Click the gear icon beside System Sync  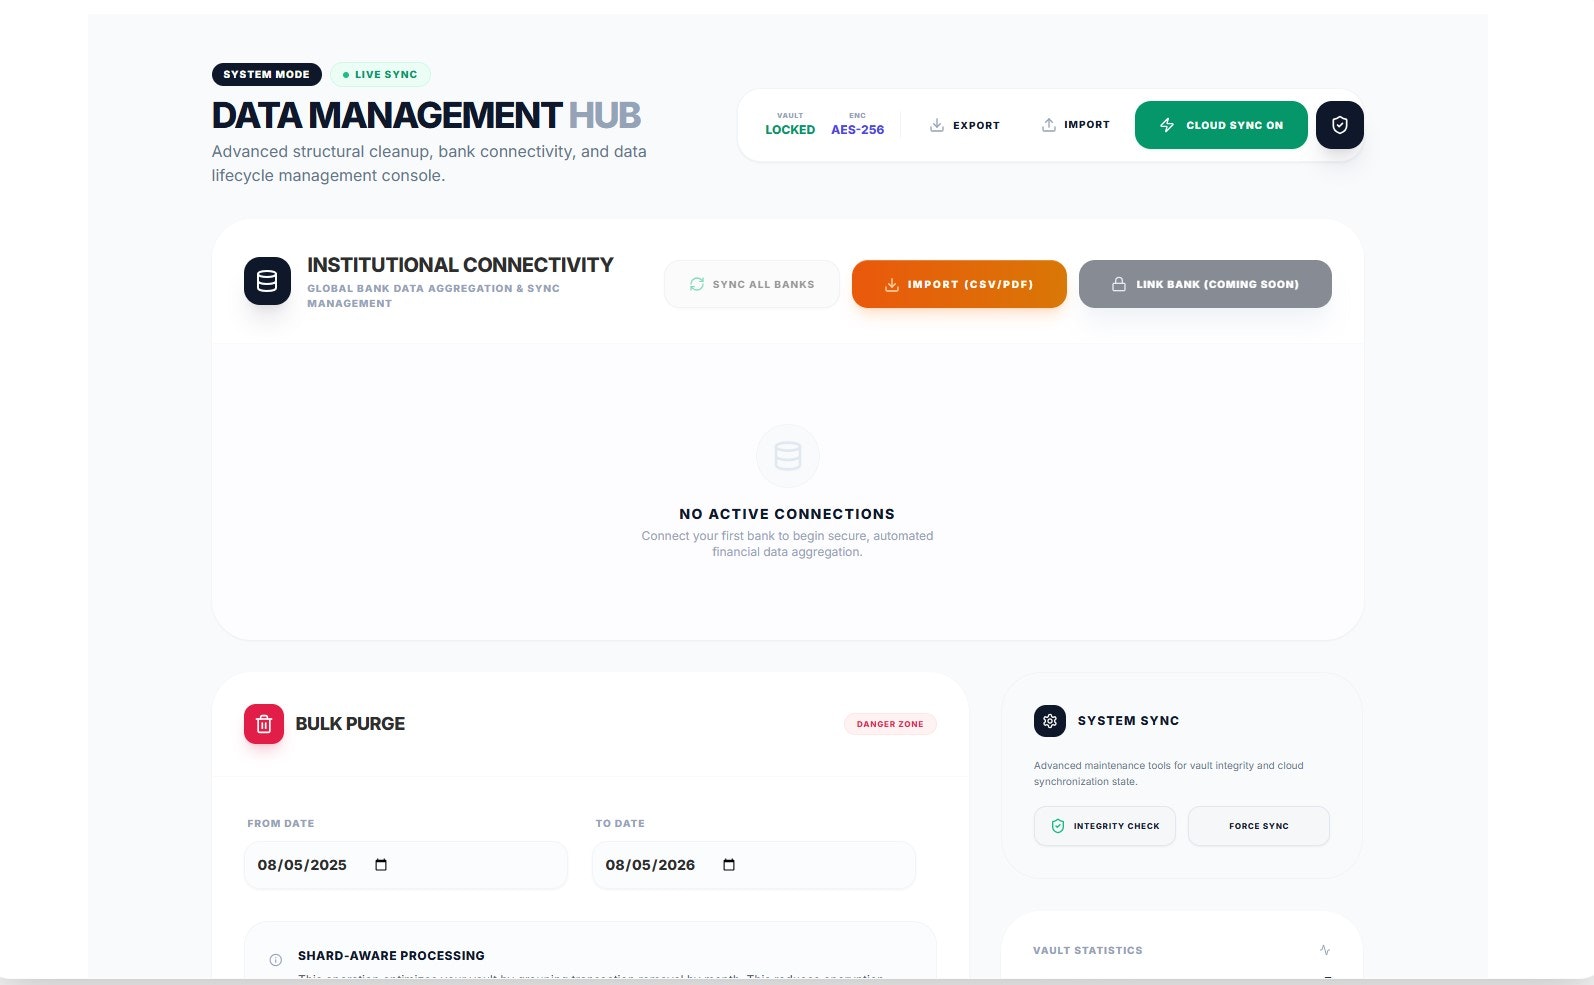point(1050,721)
